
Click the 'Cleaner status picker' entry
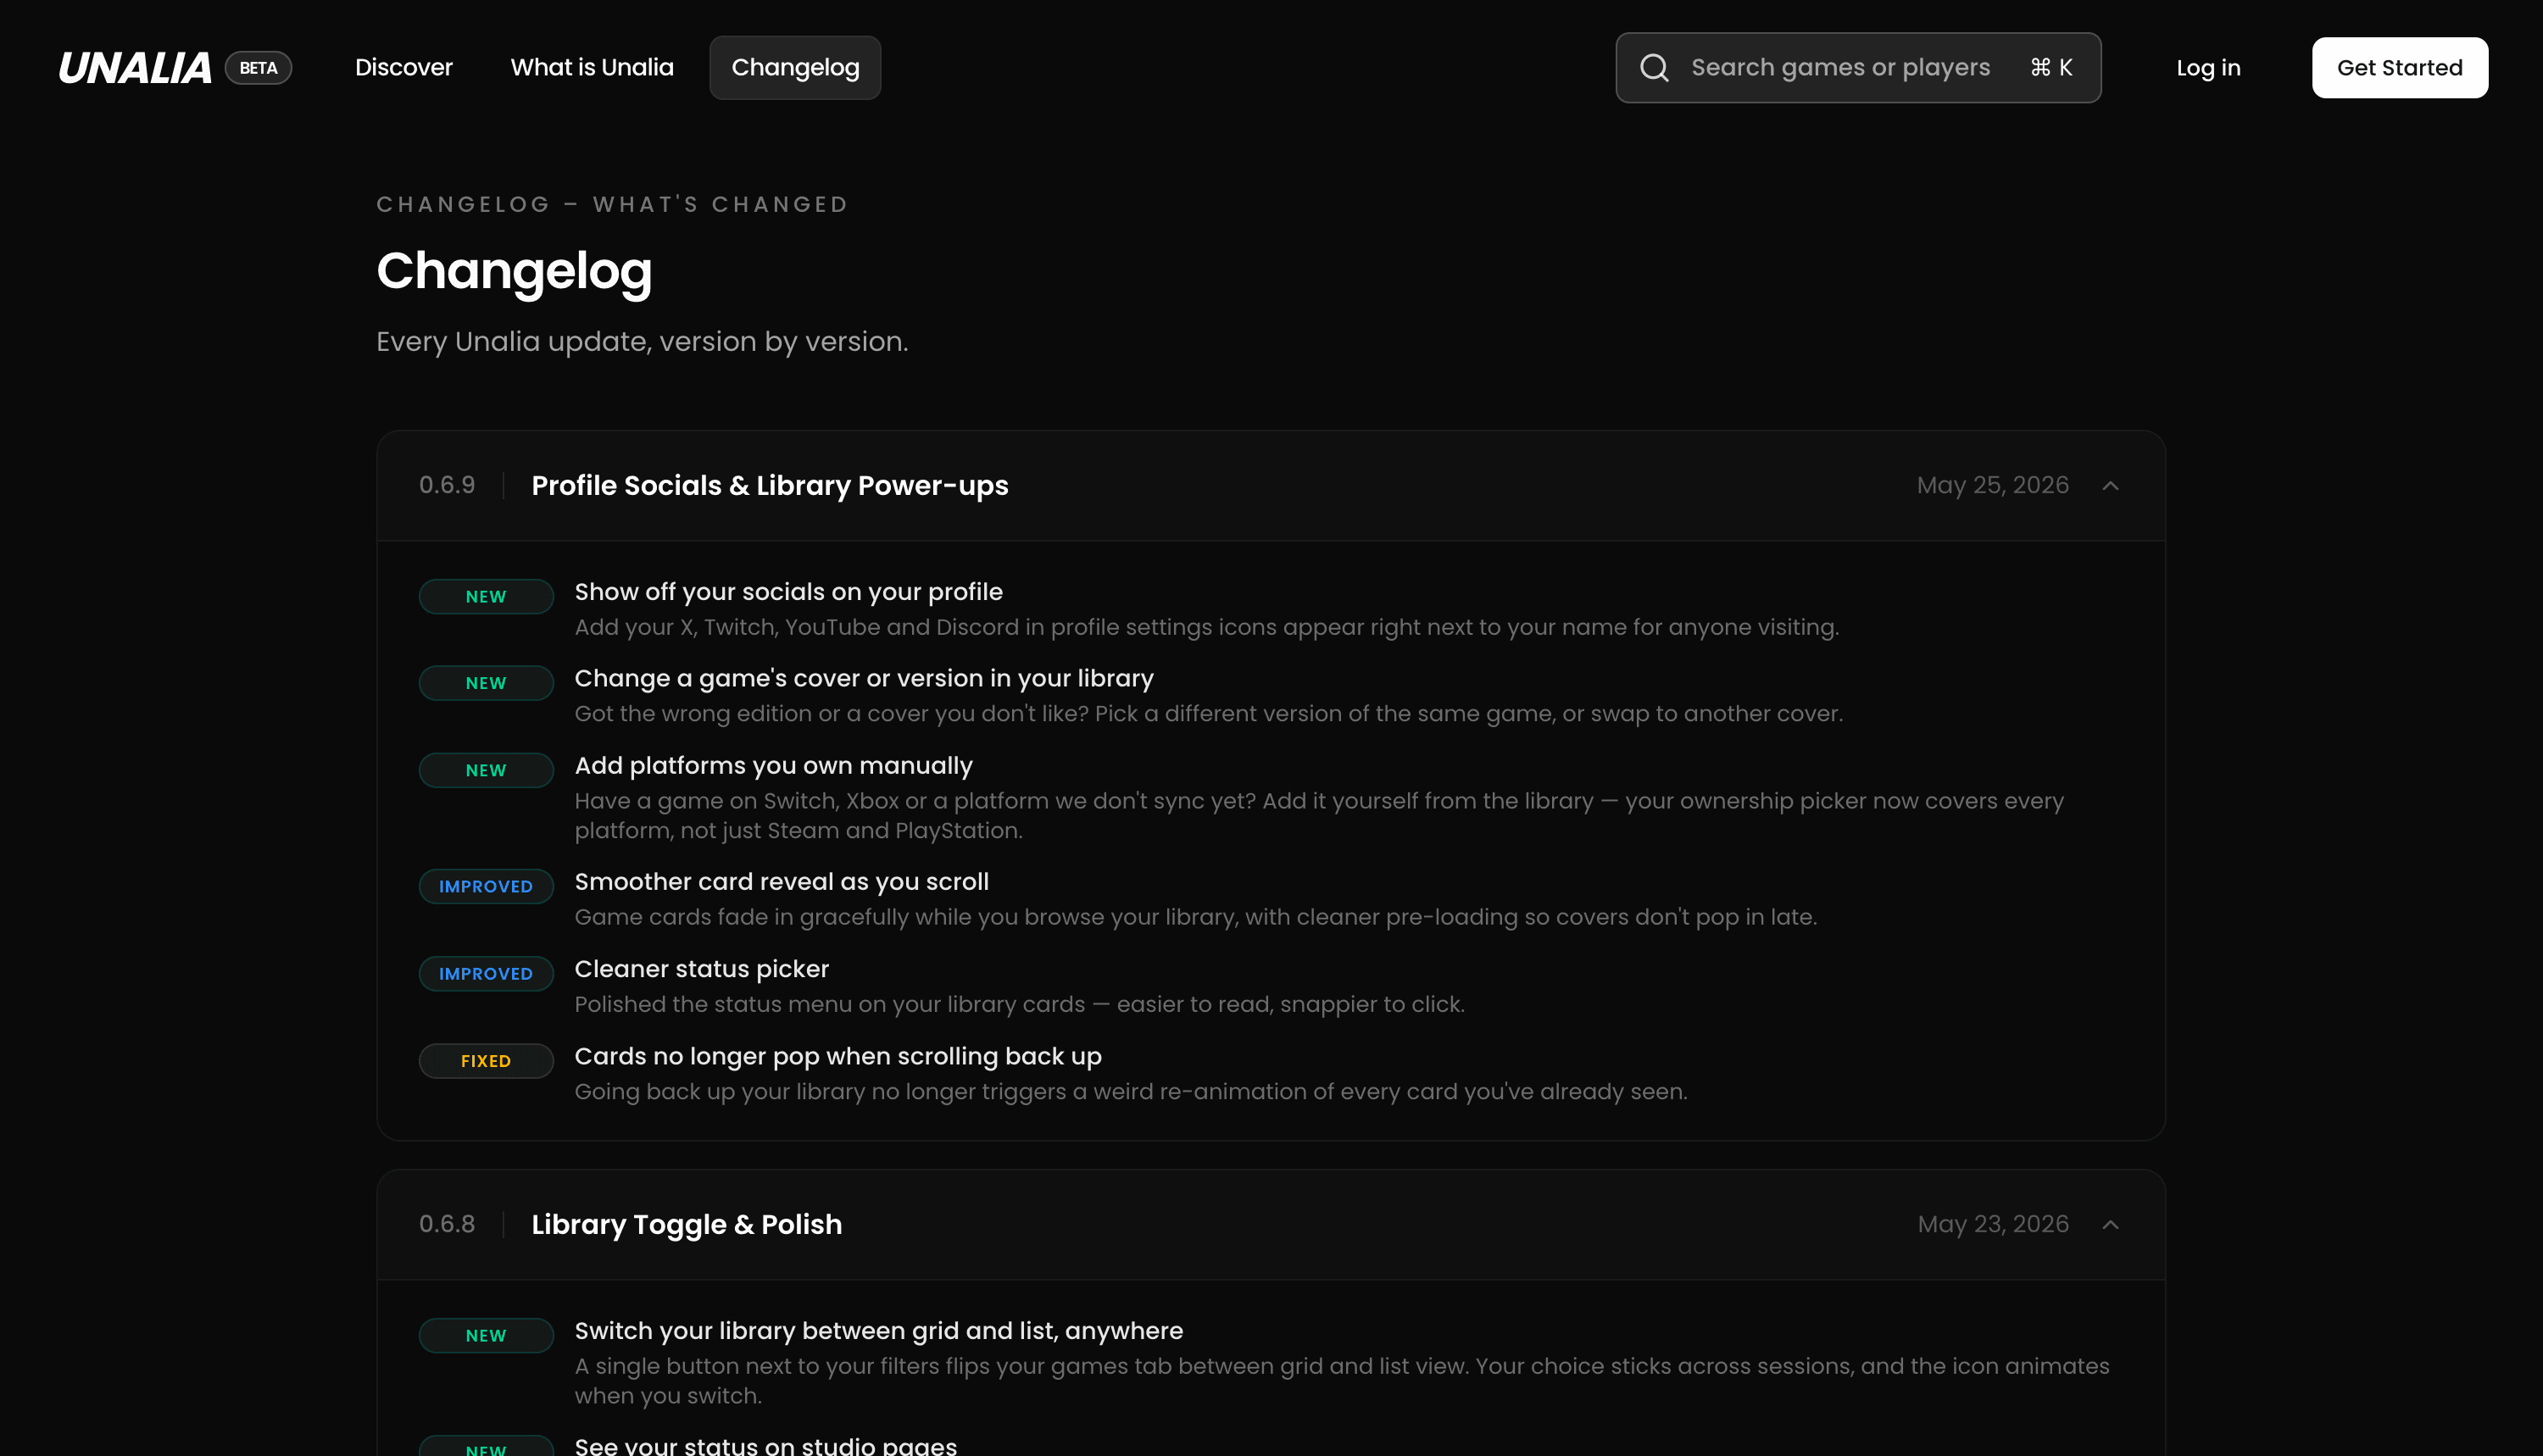(701, 969)
